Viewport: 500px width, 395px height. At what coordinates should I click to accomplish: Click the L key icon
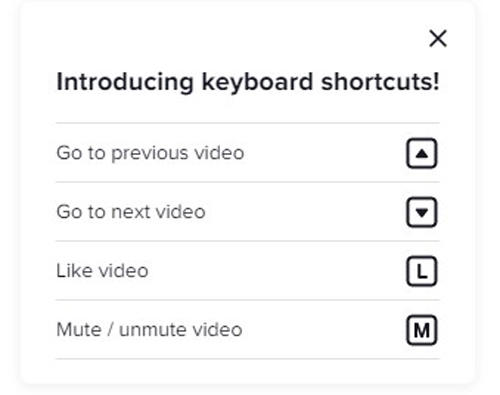point(422,271)
